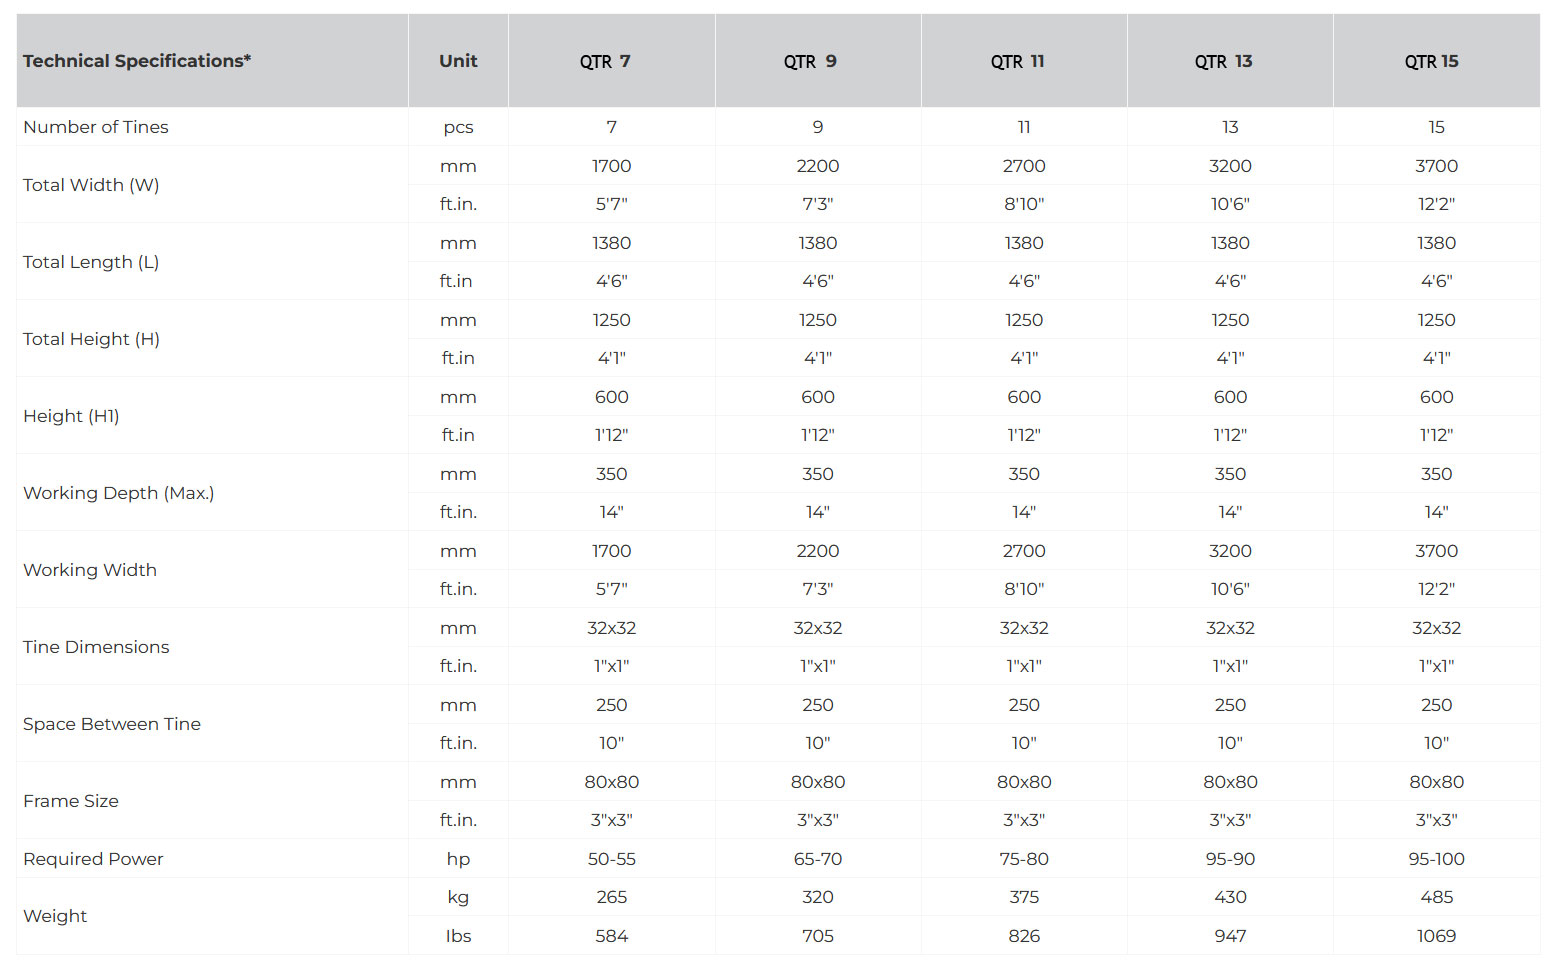Select the QTR 15 column header

[1431, 62]
